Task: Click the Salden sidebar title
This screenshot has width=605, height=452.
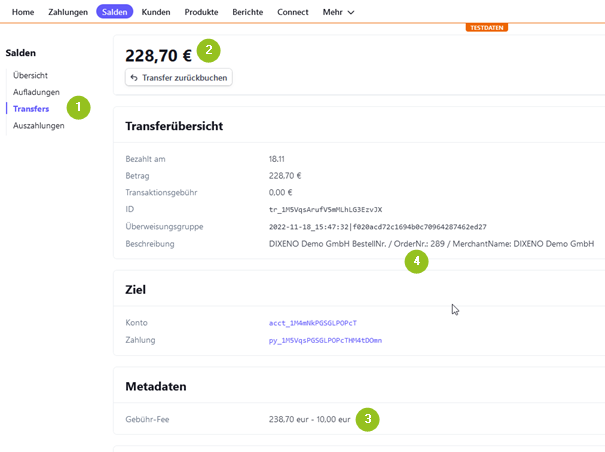Action: (20, 53)
